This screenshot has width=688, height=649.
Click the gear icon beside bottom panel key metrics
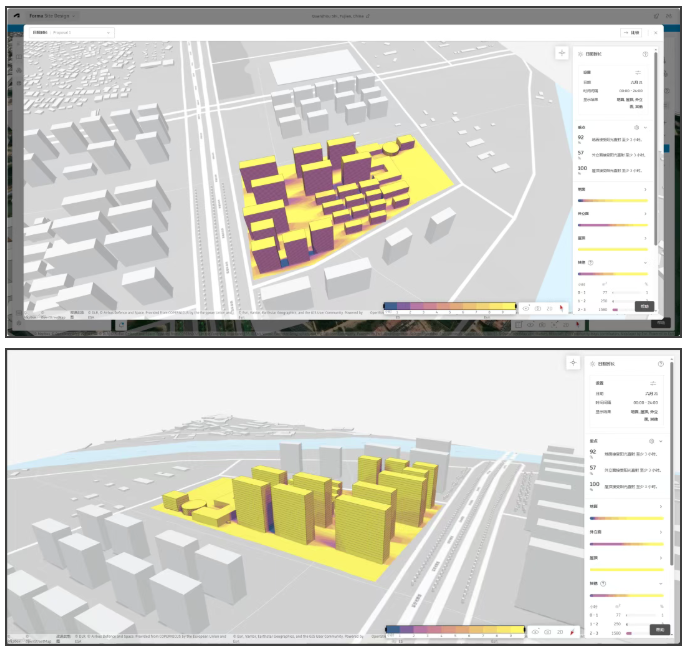(652, 441)
